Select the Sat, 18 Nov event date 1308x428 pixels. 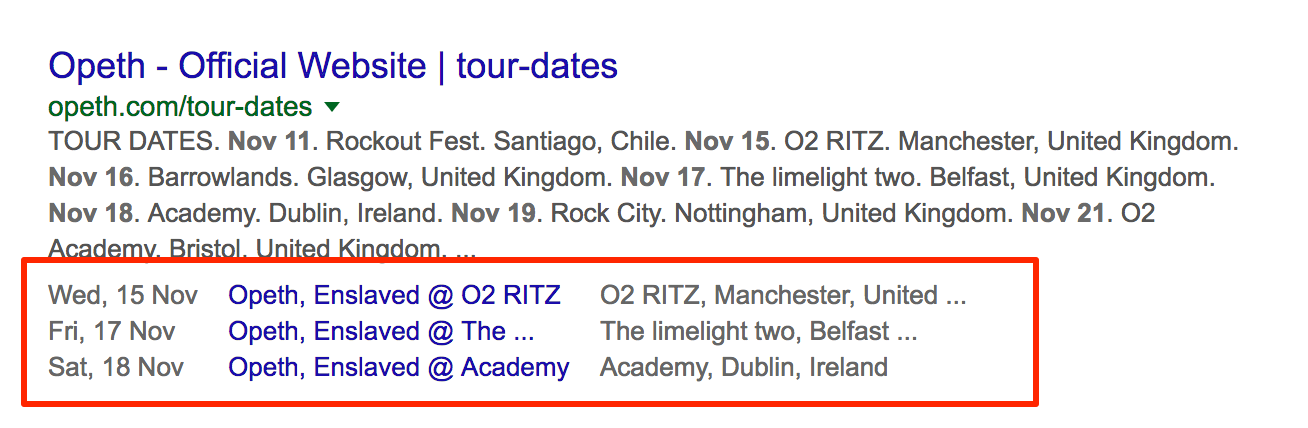point(116,367)
